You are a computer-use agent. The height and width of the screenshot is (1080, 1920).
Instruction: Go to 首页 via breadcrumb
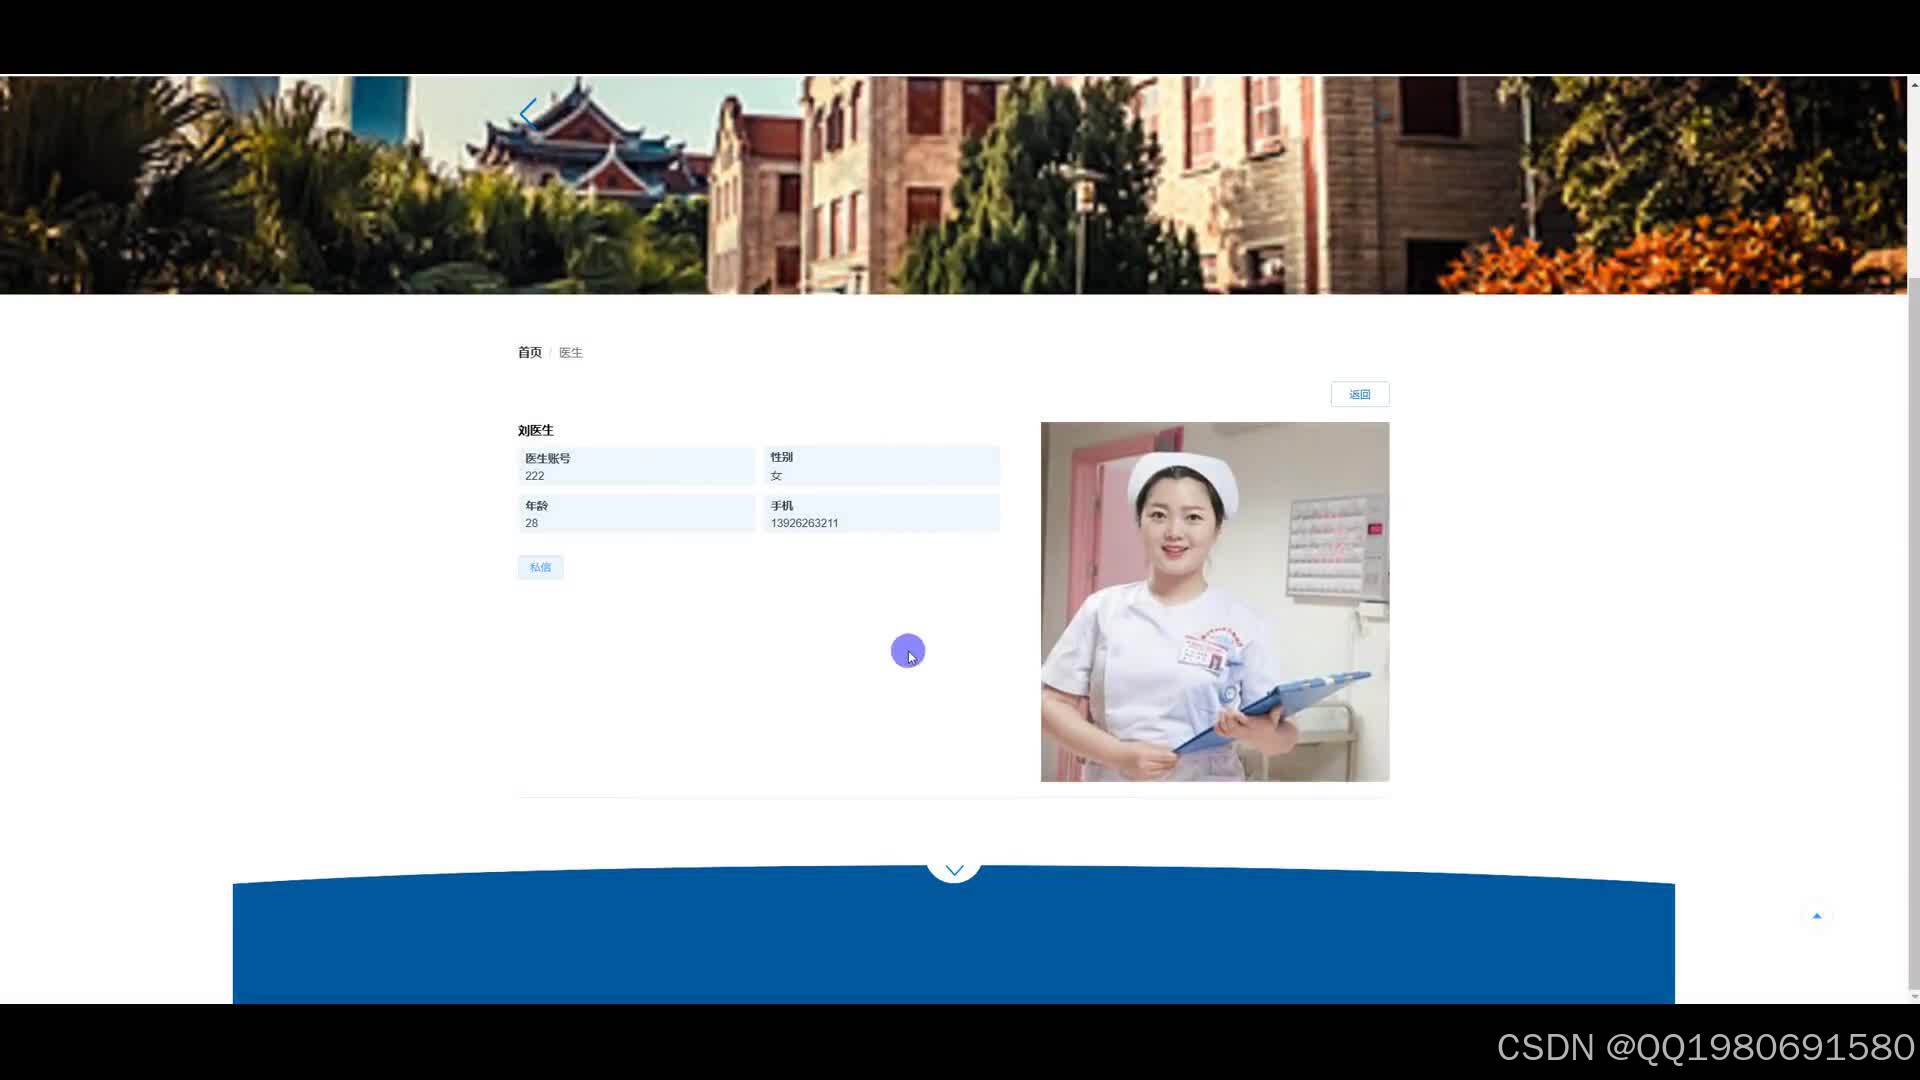click(529, 353)
